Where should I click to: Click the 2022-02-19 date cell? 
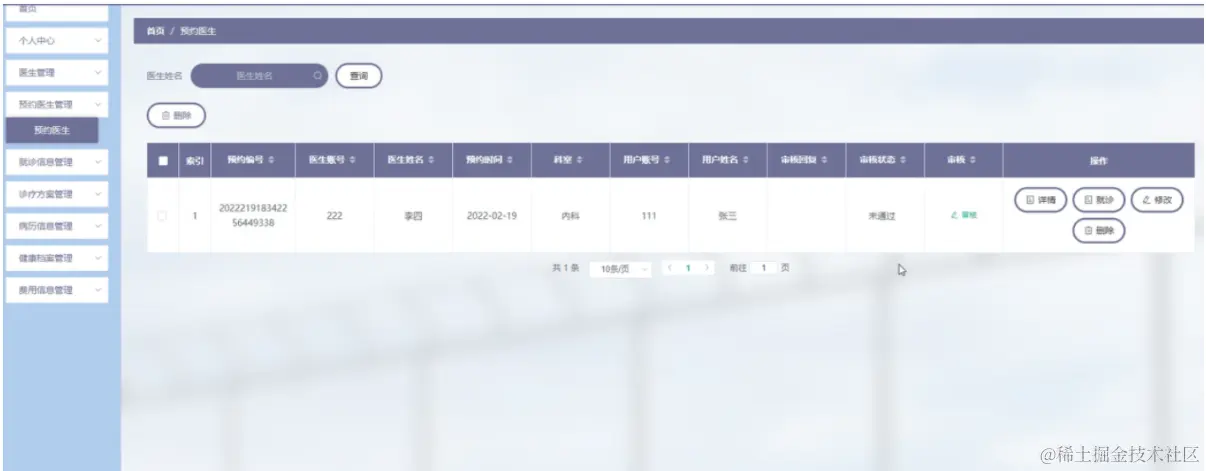click(x=491, y=216)
